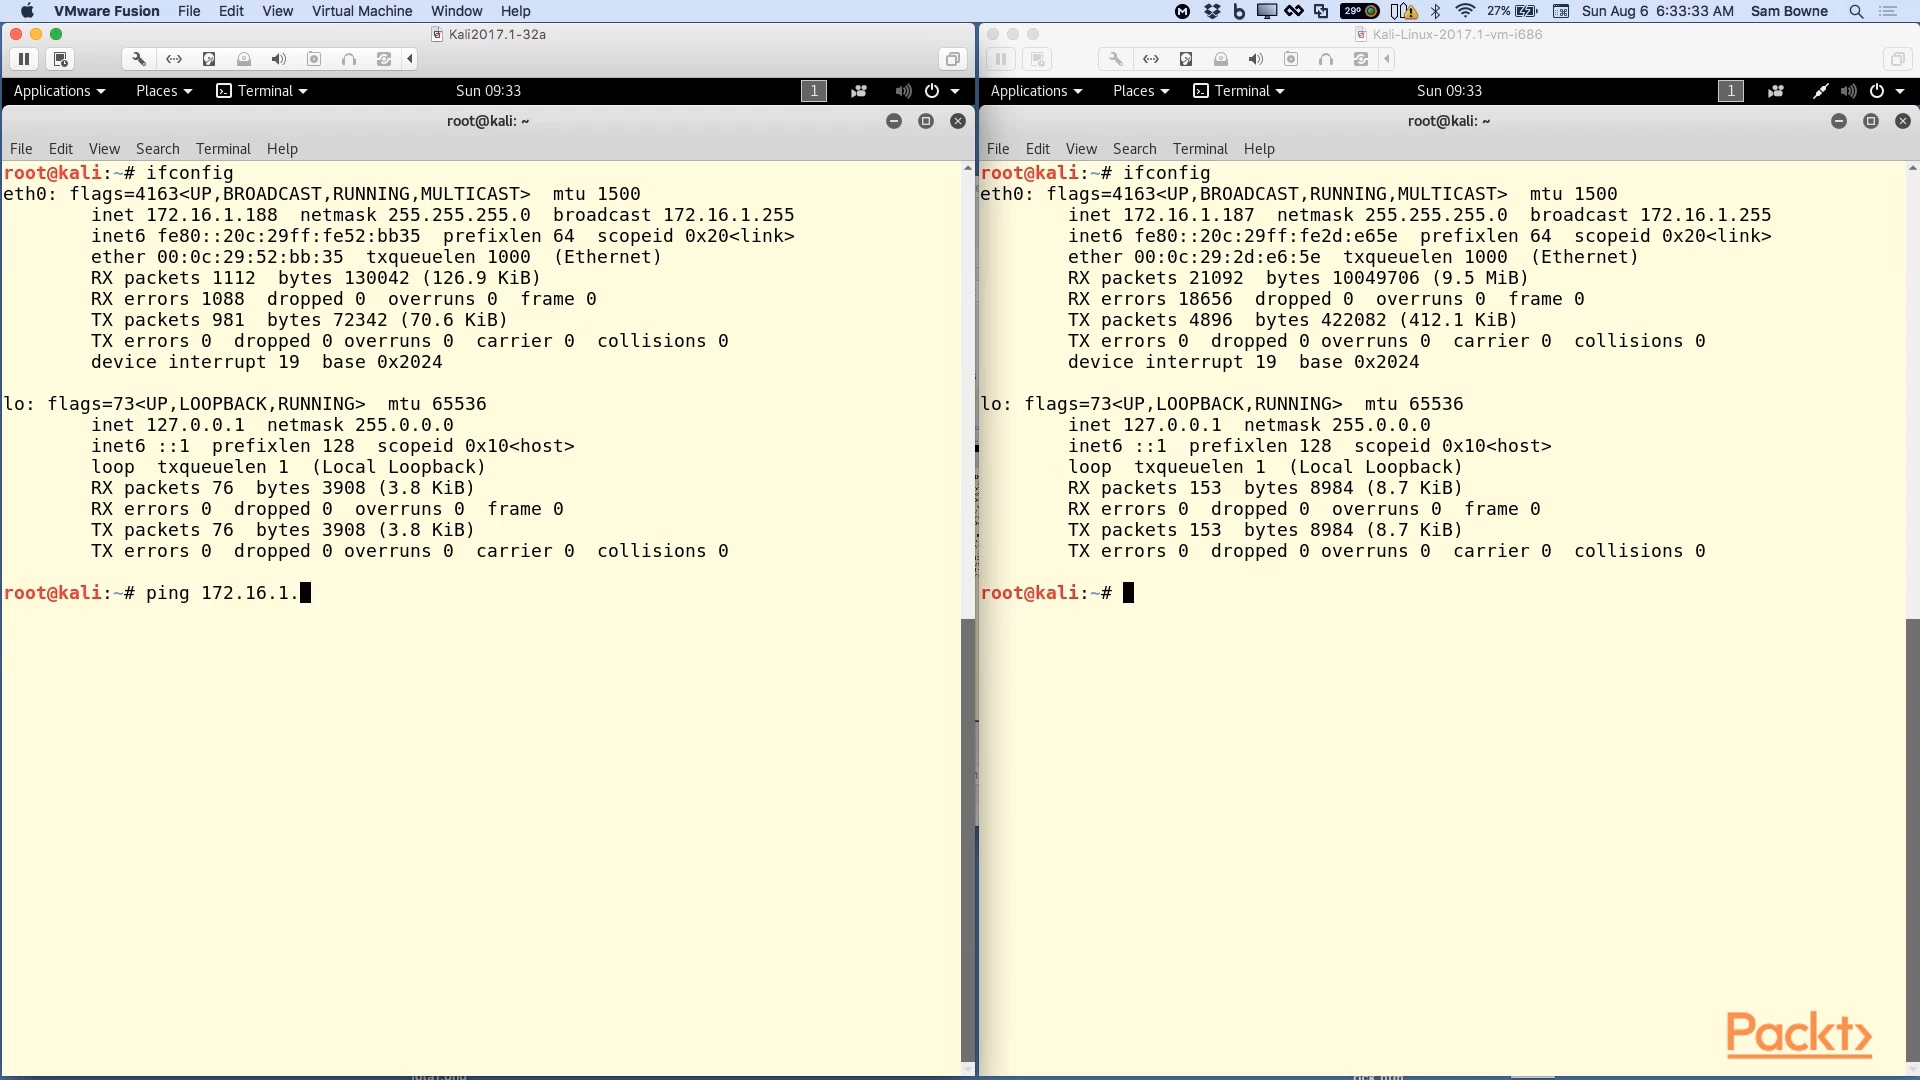1920x1080 pixels.
Task: Open the Apple menu
Action: tap(27, 11)
